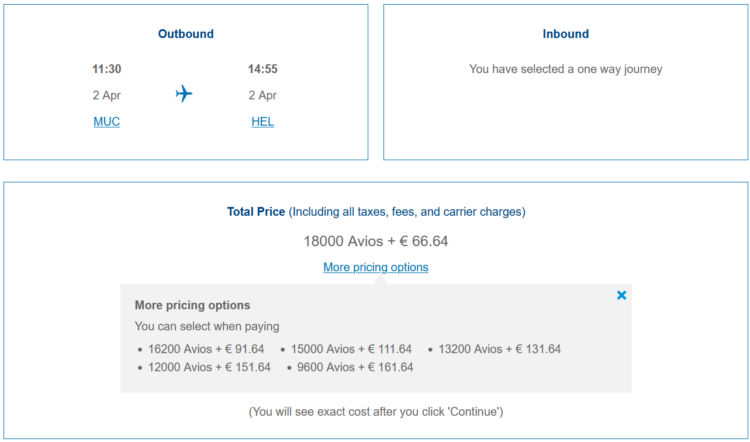This screenshot has height=442, width=750.
Task: Click the Total Price heading text
Action: pos(256,212)
